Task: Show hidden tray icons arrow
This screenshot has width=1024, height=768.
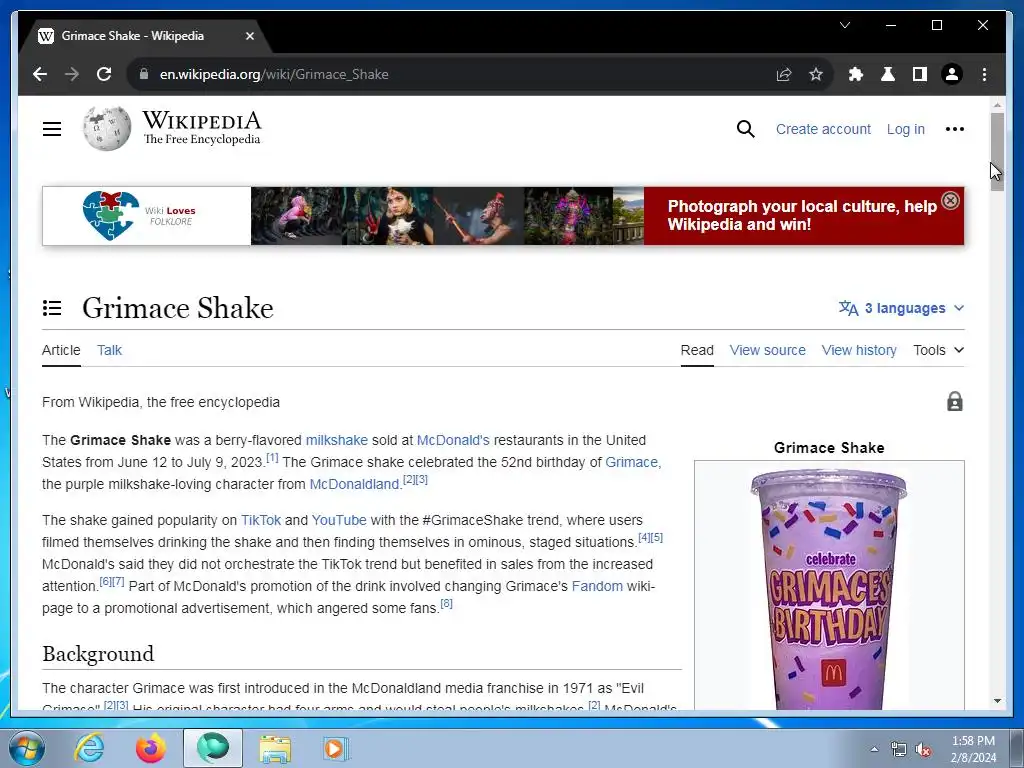Action: tap(874, 750)
